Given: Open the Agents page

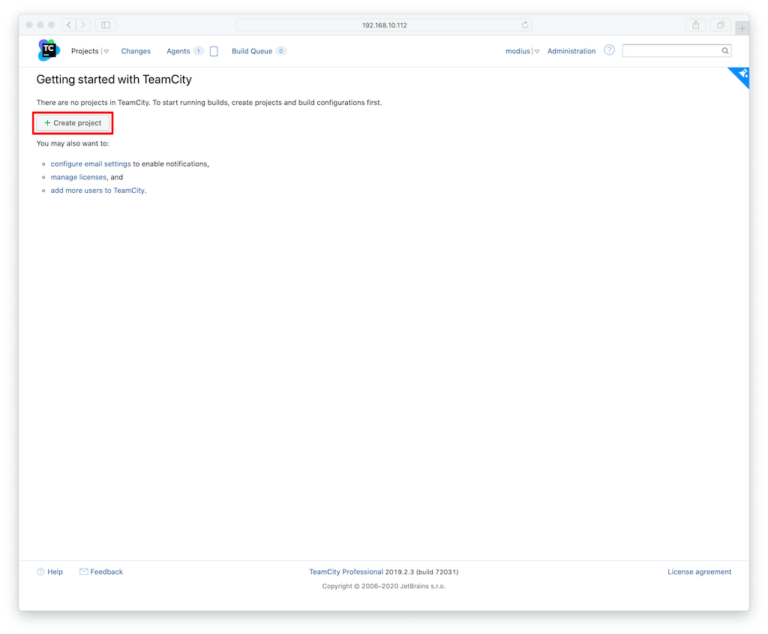Looking at the screenshot, I should (x=178, y=51).
